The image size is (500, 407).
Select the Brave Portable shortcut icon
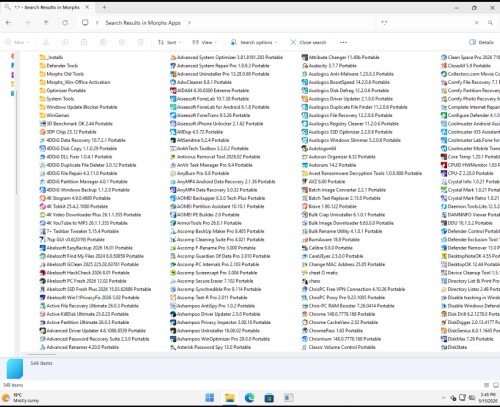[304, 206]
